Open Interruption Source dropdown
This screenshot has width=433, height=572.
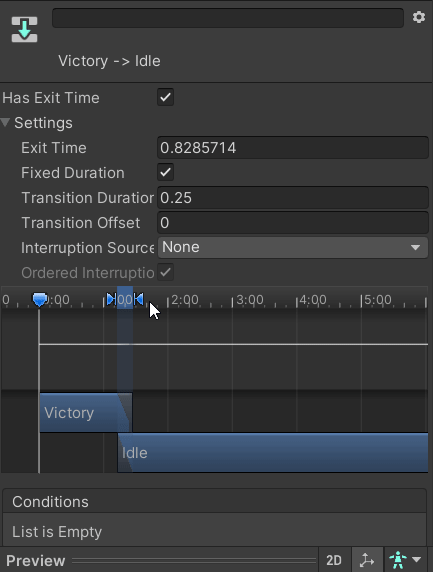(293, 247)
